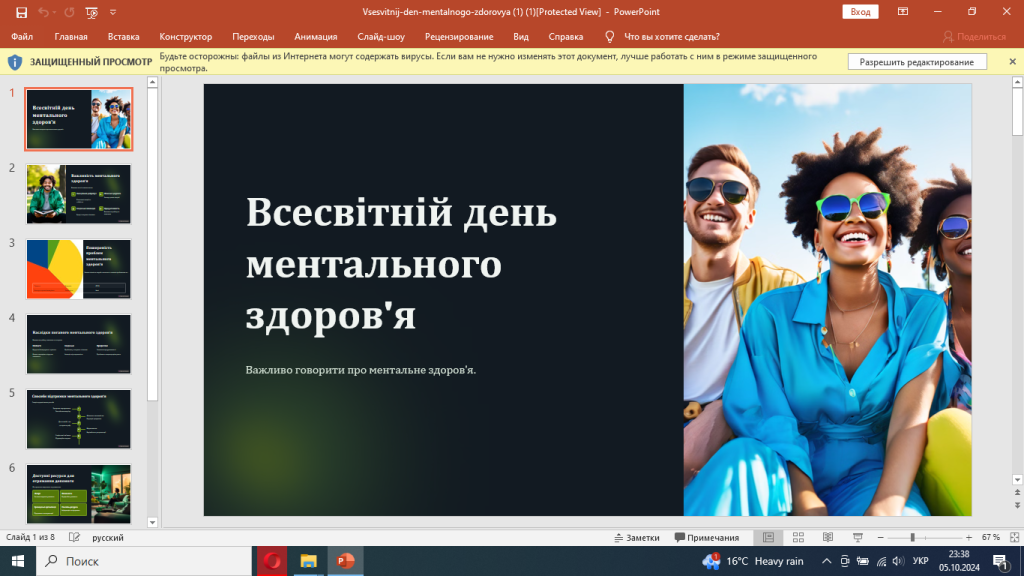Save the presentation from Quick Access toolbar
This screenshot has height=576, width=1024.
pyautogui.click(x=21, y=12)
